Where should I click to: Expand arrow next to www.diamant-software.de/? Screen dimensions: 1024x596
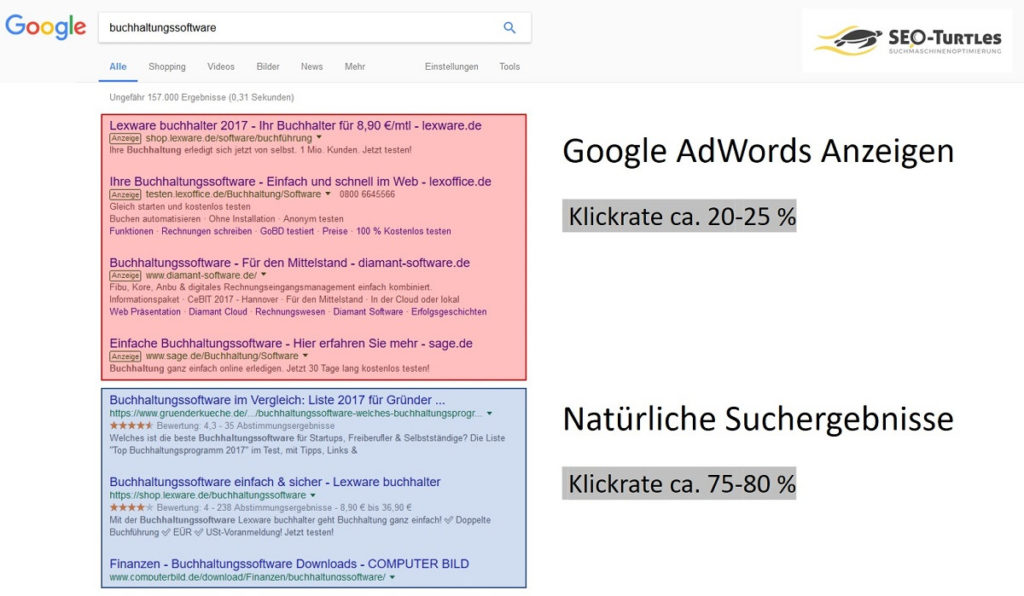click(264, 275)
